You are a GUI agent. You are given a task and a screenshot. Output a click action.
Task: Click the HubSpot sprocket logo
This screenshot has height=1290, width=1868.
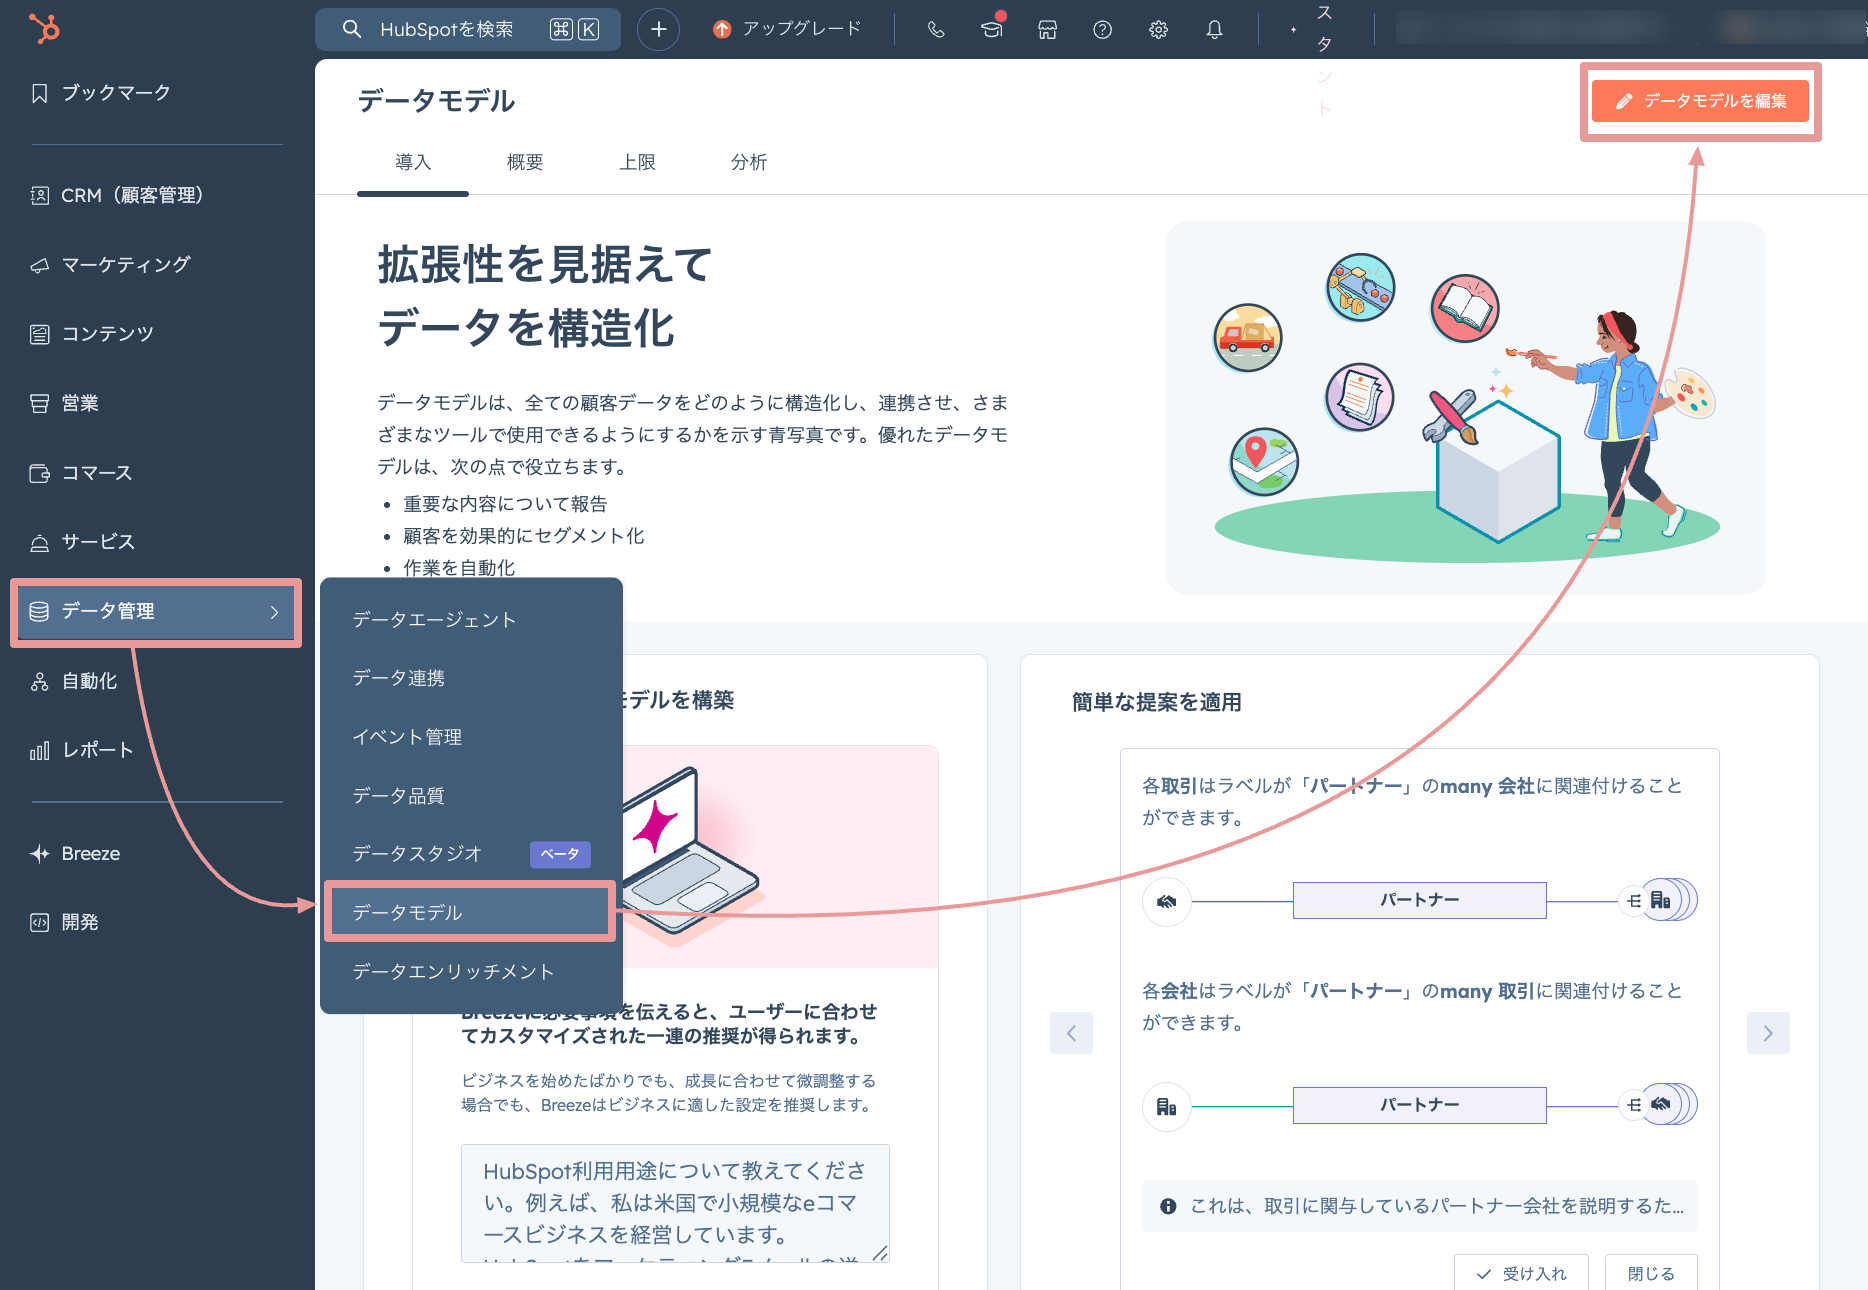(44, 29)
